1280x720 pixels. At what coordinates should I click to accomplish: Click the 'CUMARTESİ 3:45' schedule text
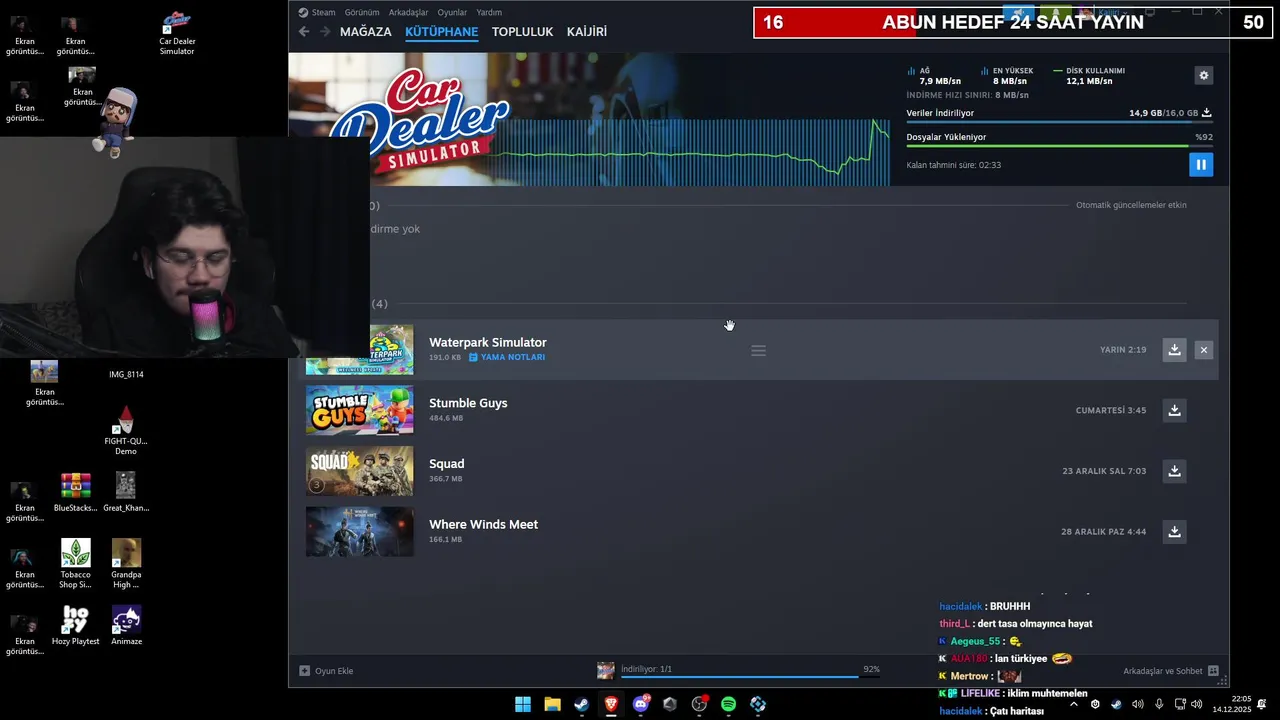tap(1111, 410)
